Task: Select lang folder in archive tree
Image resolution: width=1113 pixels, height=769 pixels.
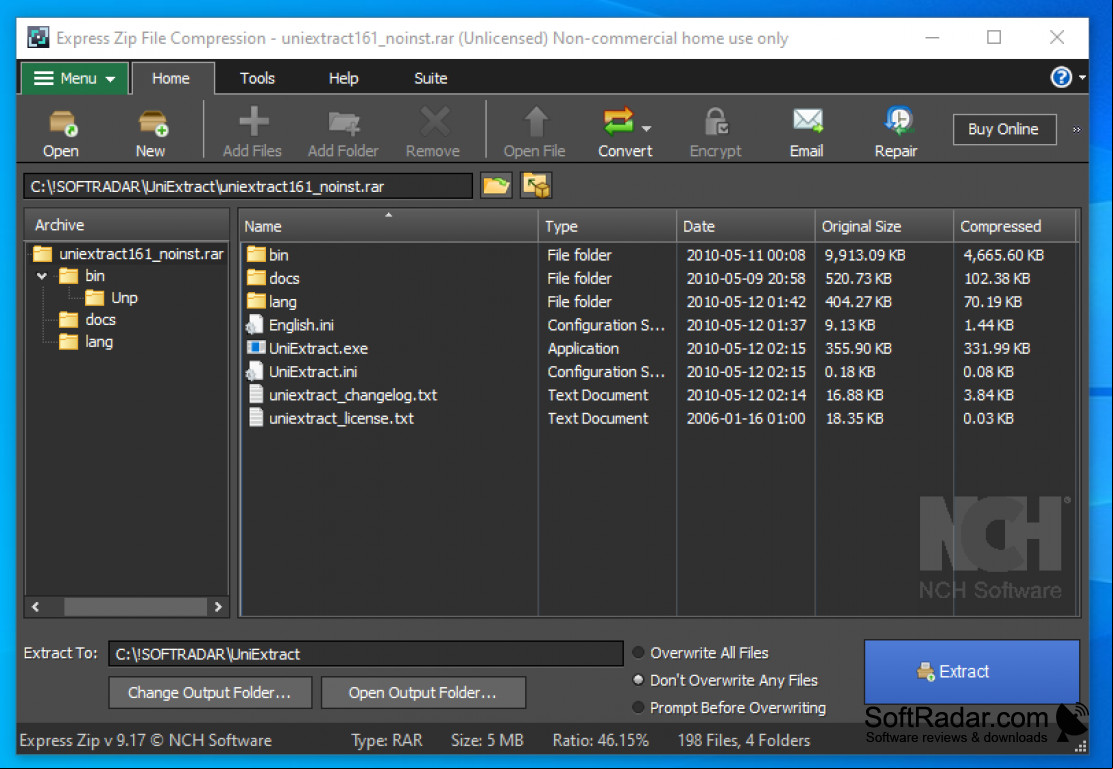Action: (x=99, y=342)
